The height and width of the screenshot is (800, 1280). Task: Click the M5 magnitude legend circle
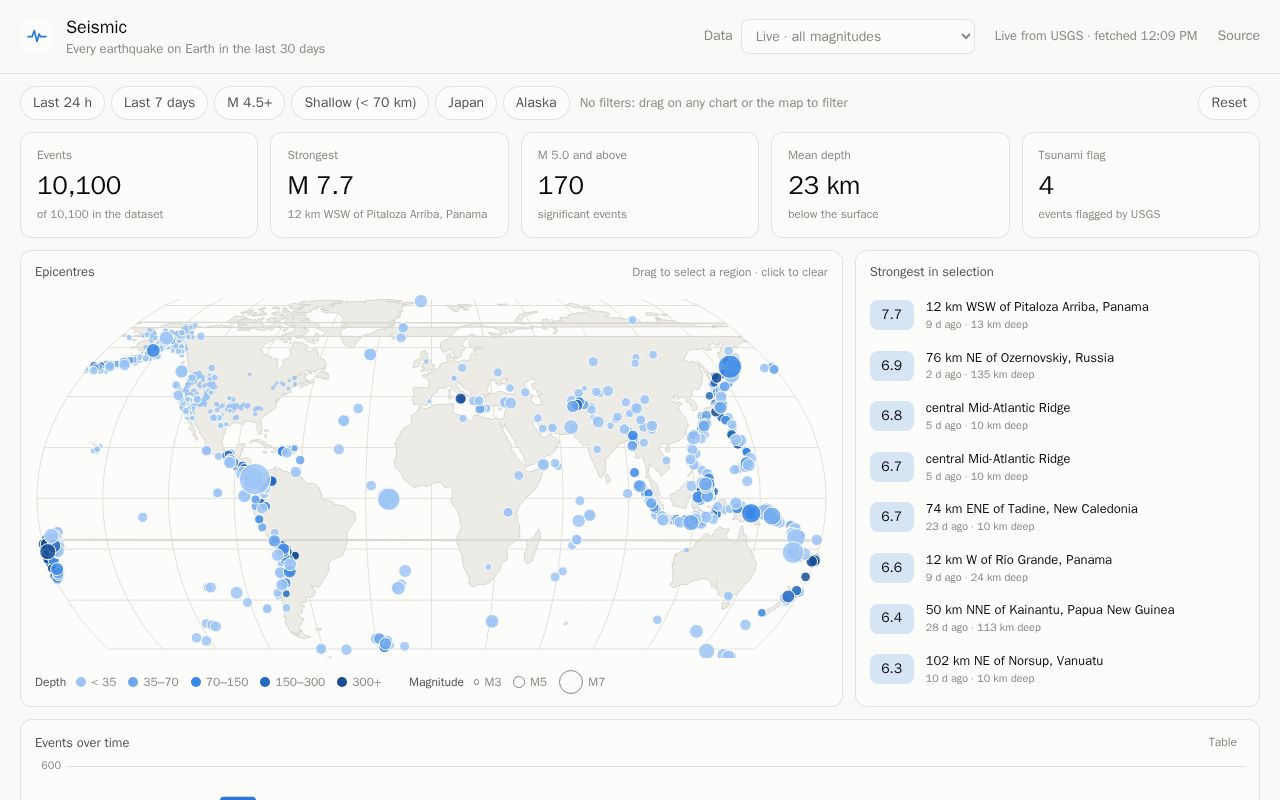(x=519, y=682)
